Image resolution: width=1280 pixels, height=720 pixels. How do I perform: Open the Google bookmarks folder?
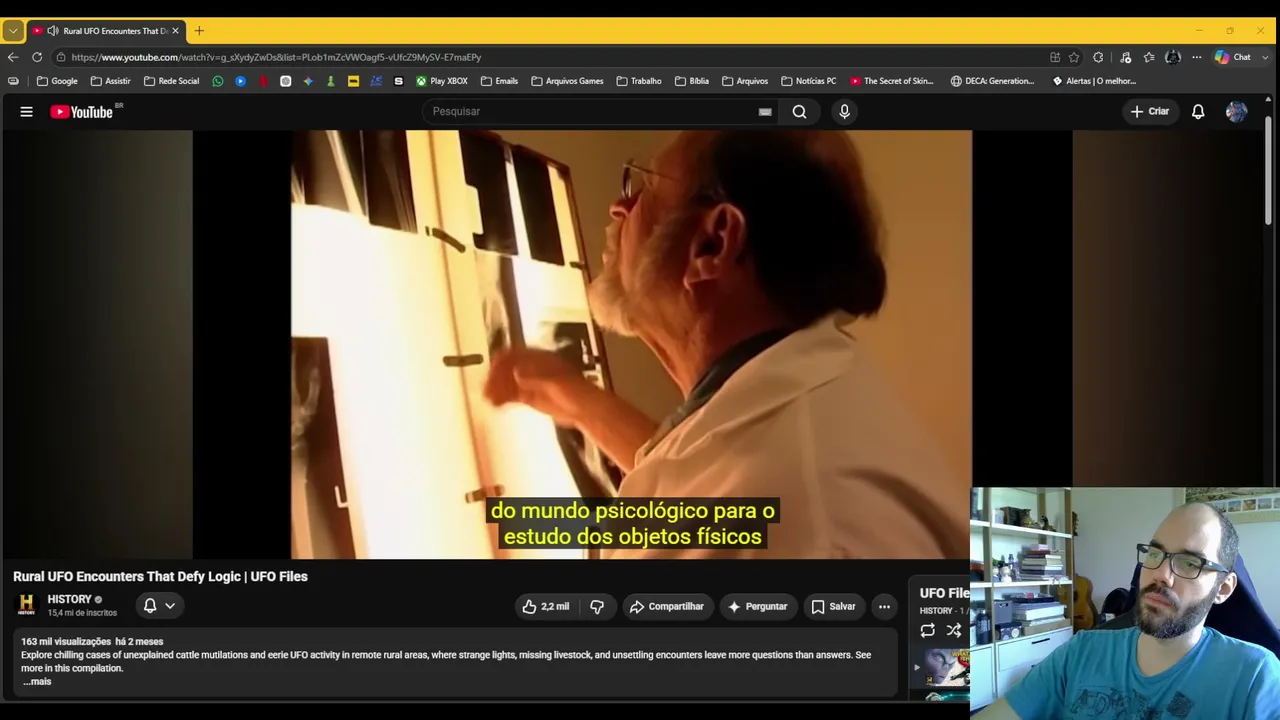click(57, 81)
